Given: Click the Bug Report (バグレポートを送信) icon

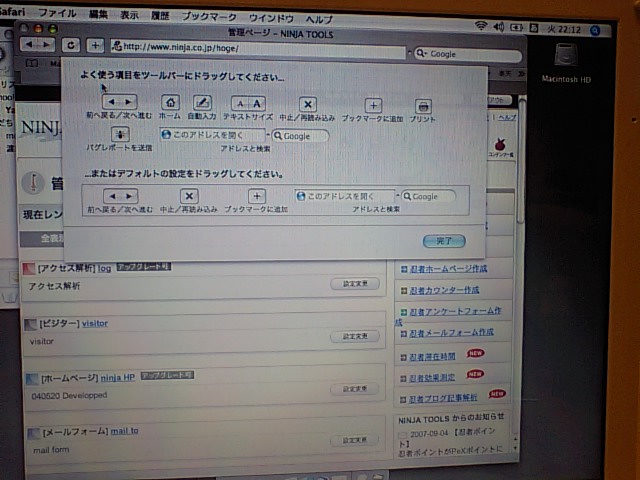Looking at the screenshot, I should 120,134.
